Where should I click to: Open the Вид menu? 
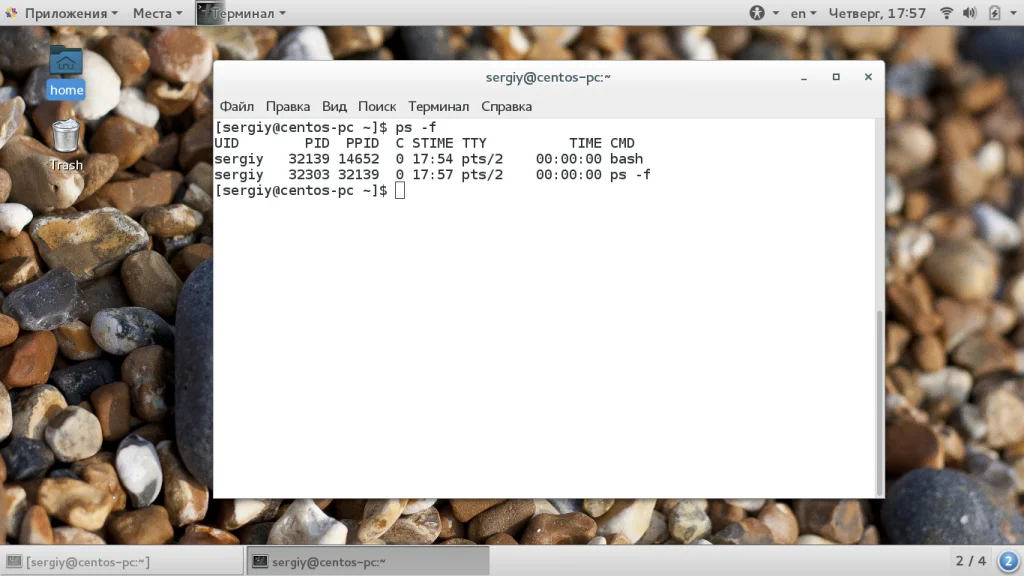pos(334,106)
